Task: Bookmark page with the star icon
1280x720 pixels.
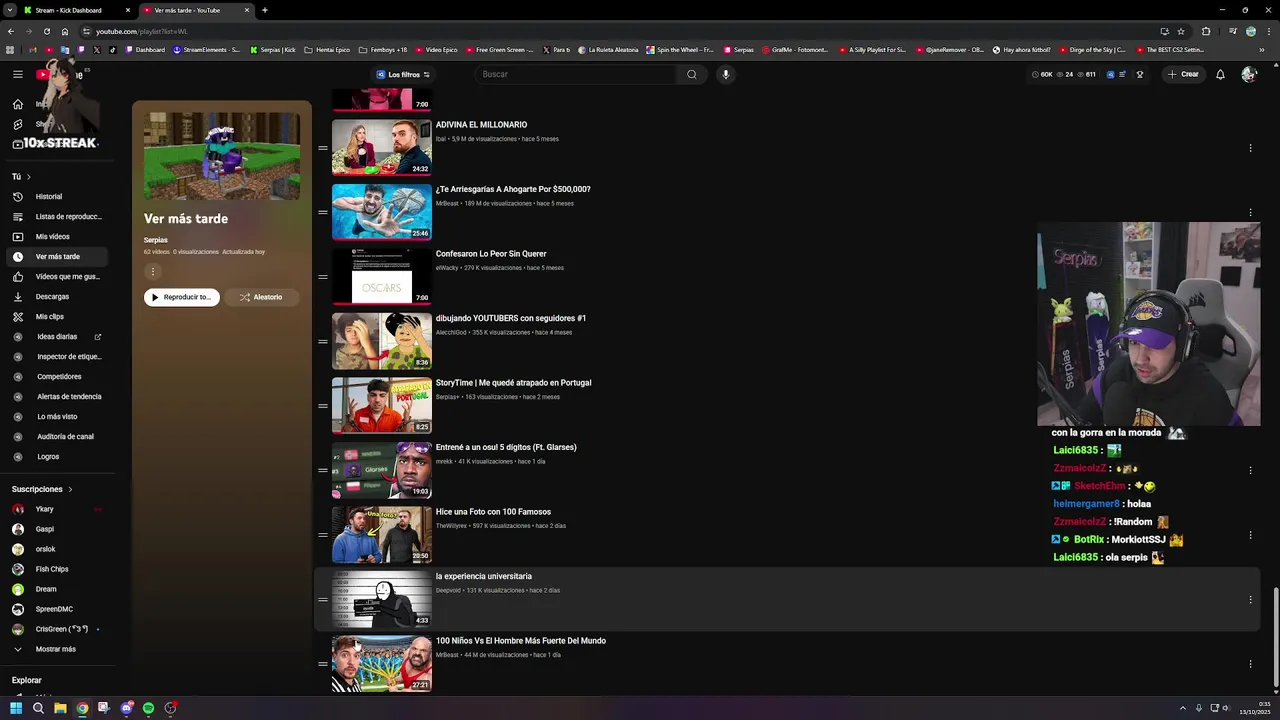Action: coord(1181,31)
